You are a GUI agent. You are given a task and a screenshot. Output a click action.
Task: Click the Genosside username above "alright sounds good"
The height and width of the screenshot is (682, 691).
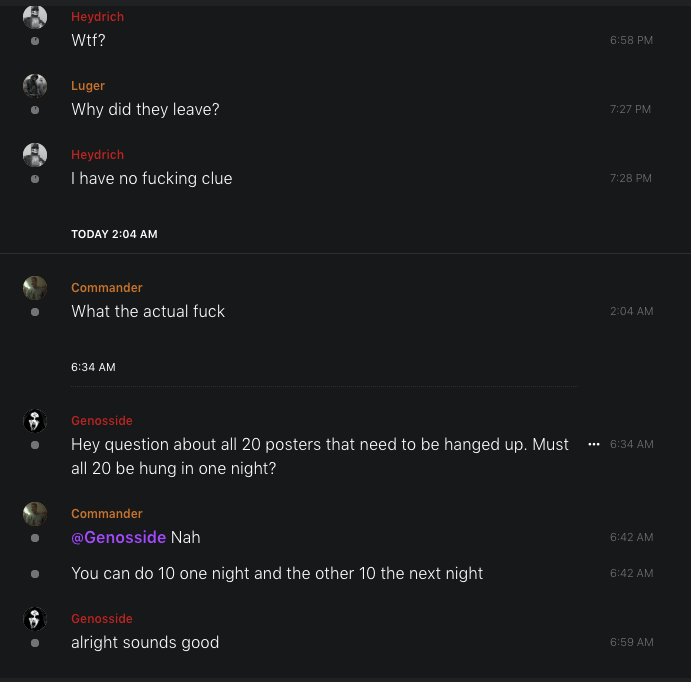pyautogui.click(x=101, y=619)
